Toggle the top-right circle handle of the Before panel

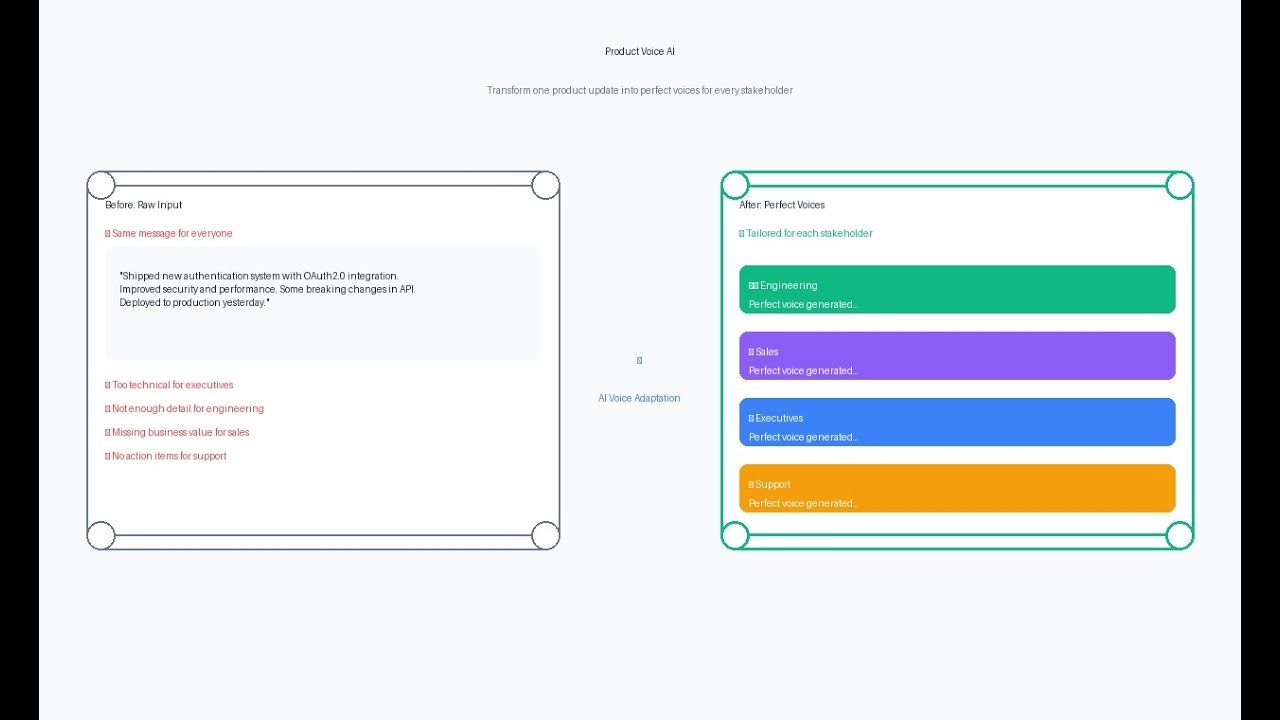click(x=546, y=185)
